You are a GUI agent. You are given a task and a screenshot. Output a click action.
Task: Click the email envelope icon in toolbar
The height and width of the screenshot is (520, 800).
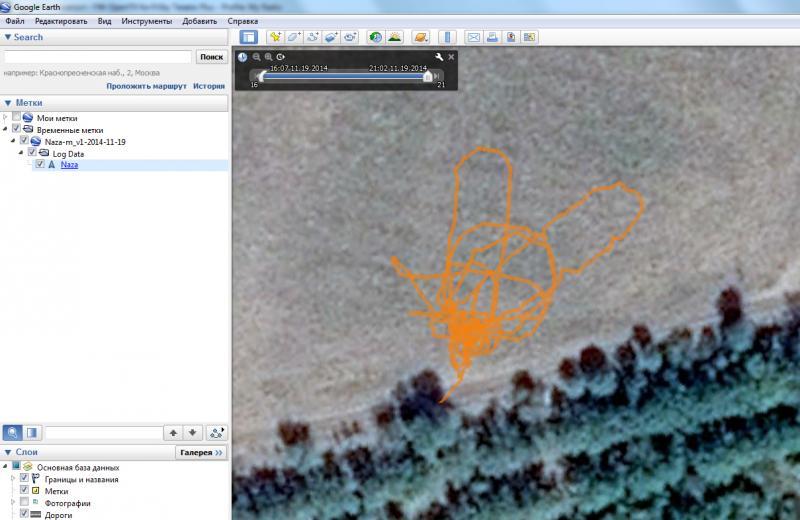click(473, 37)
